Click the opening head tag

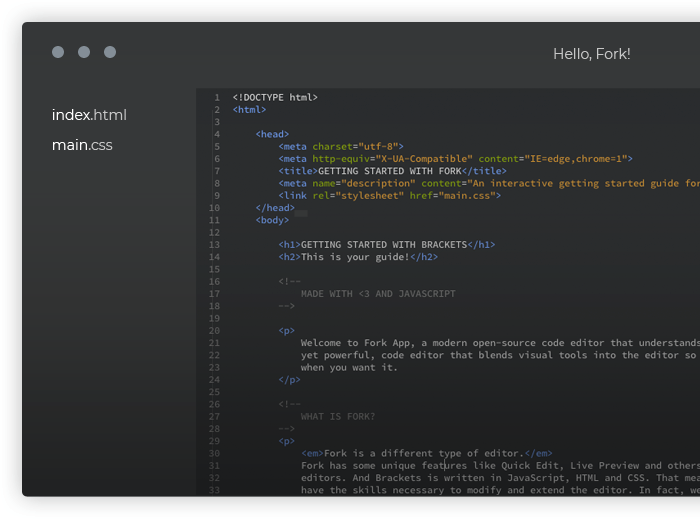(272, 134)
